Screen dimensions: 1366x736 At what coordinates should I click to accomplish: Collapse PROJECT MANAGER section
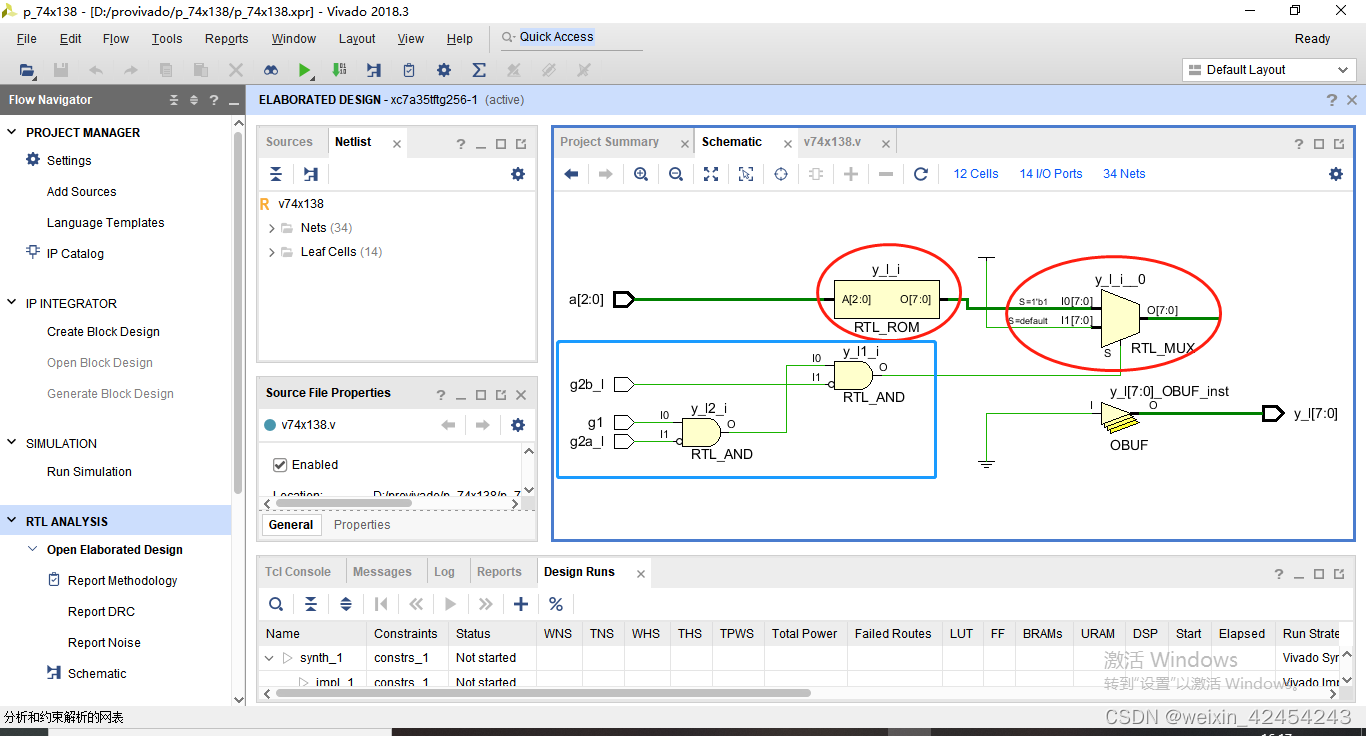[12, 132]
